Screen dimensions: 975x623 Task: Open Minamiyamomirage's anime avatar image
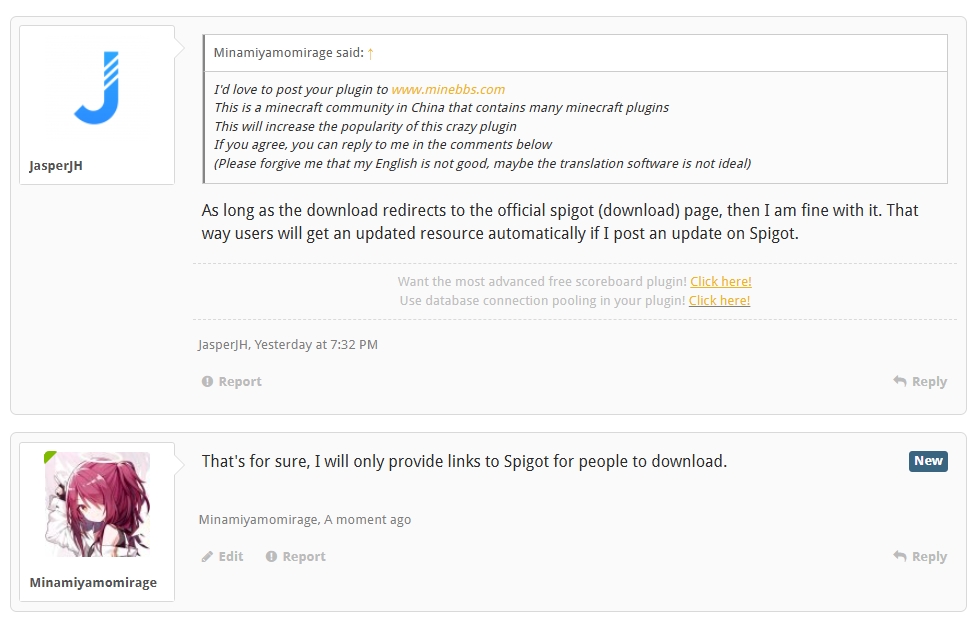click(x=97, y=504)
